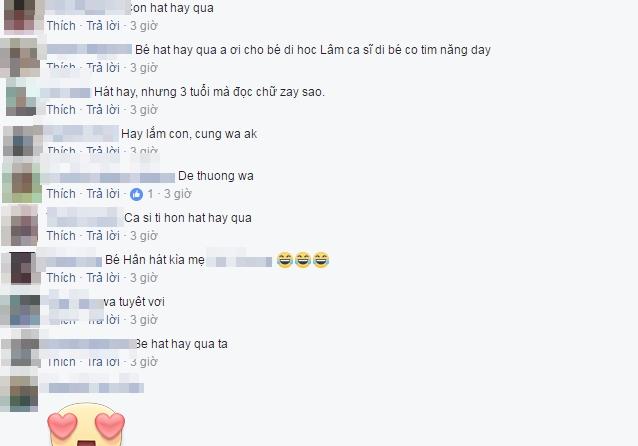
Task: Click the like count '1' next to thumbs-up
Action: pyautogui.click(x=150, y=194)
